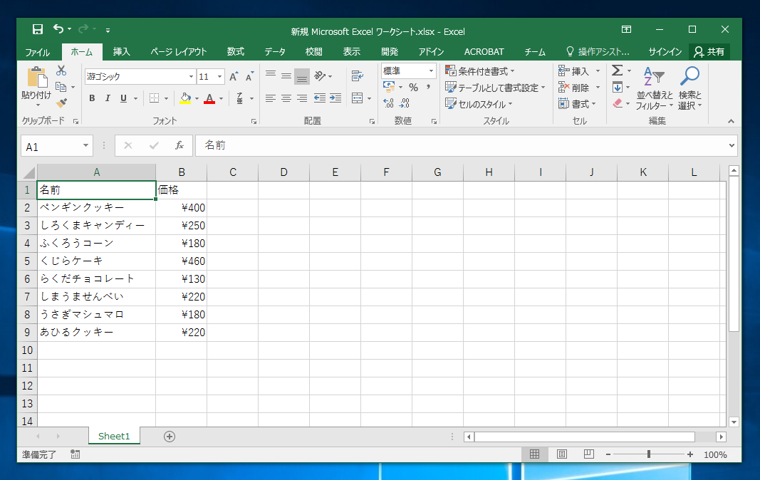Open the number format 標準 dropdown

pos(430,71)
